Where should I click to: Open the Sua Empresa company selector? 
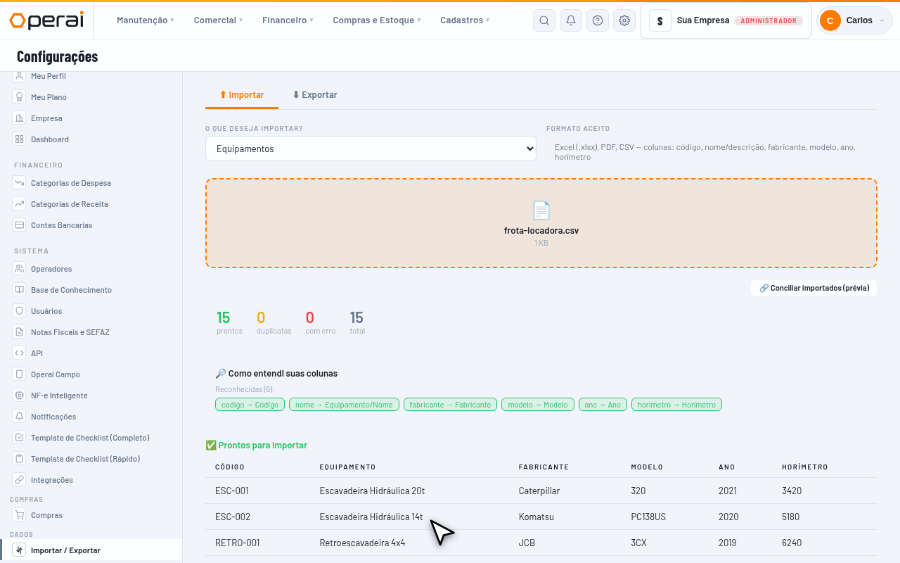tap(726, 21)
